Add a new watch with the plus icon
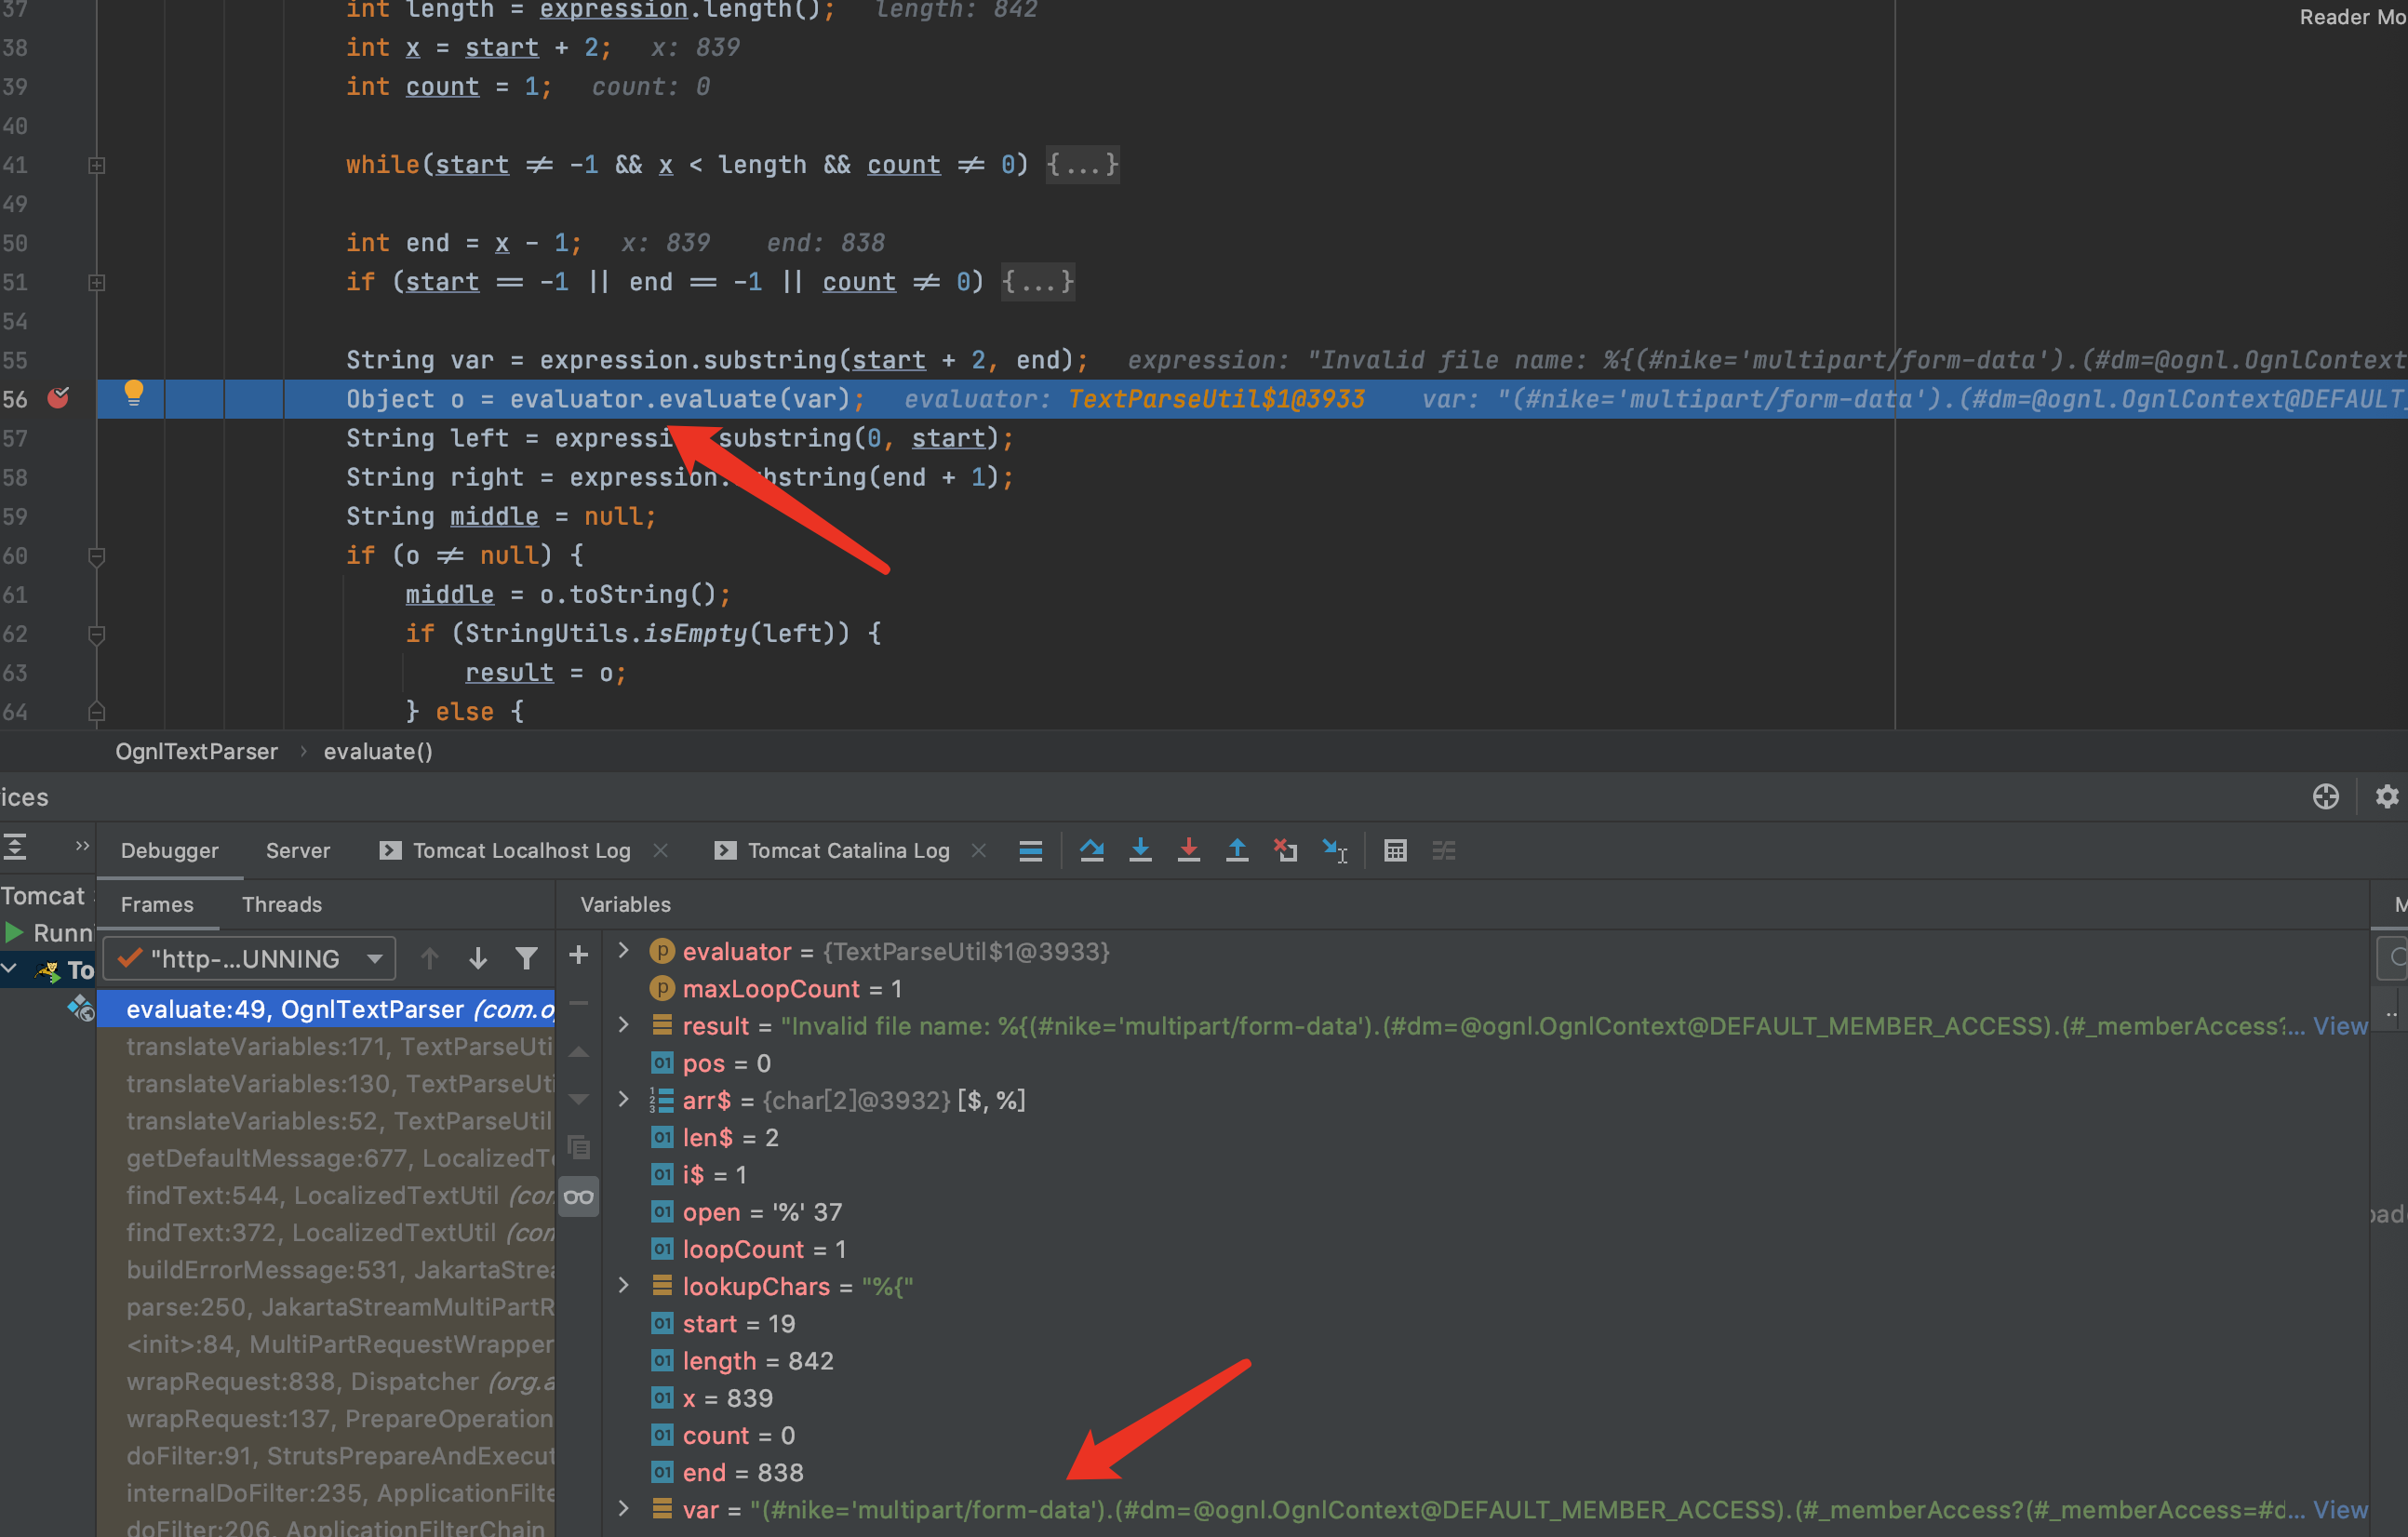 click(578, 955)
